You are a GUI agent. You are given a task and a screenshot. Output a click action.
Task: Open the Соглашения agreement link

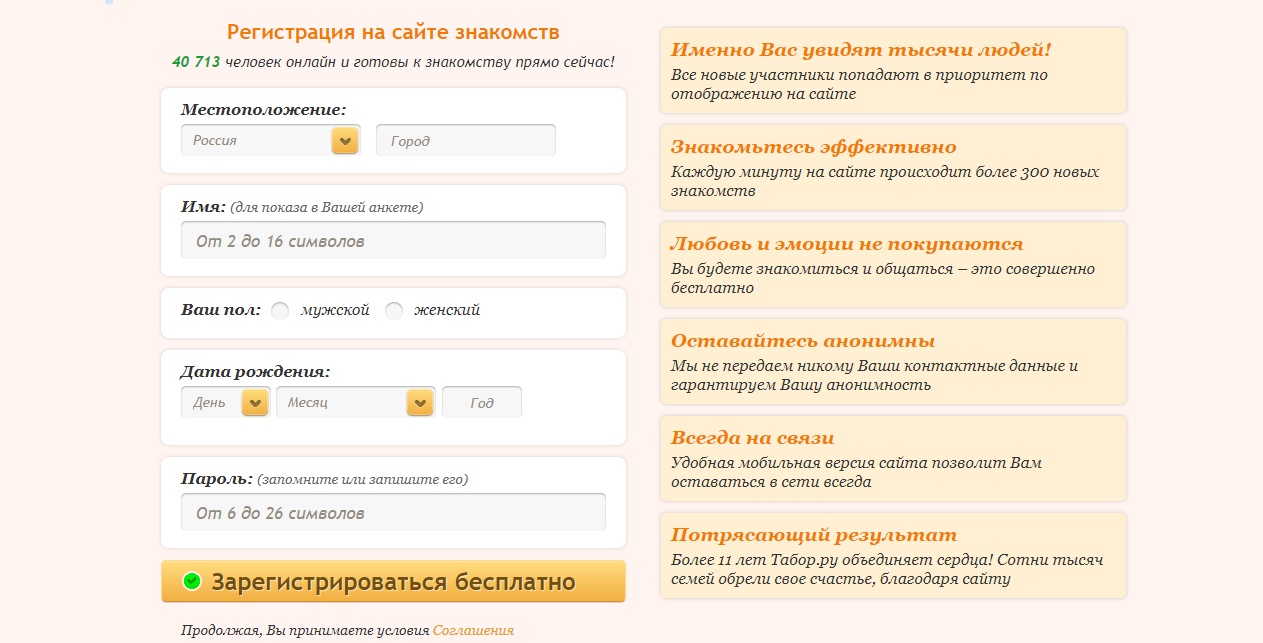pyautogui.click(x=473, y=631)
